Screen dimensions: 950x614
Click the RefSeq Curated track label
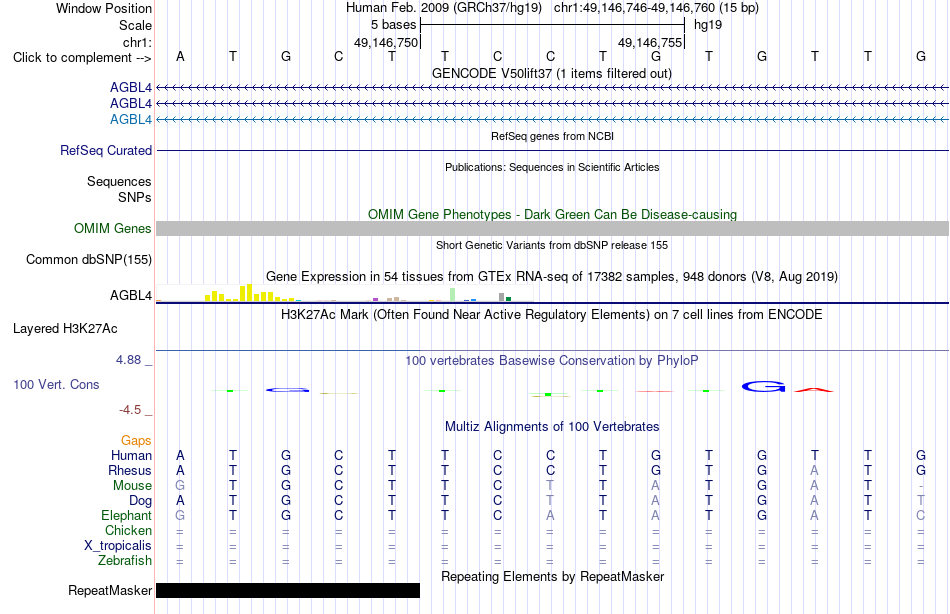tap(106, 150)
